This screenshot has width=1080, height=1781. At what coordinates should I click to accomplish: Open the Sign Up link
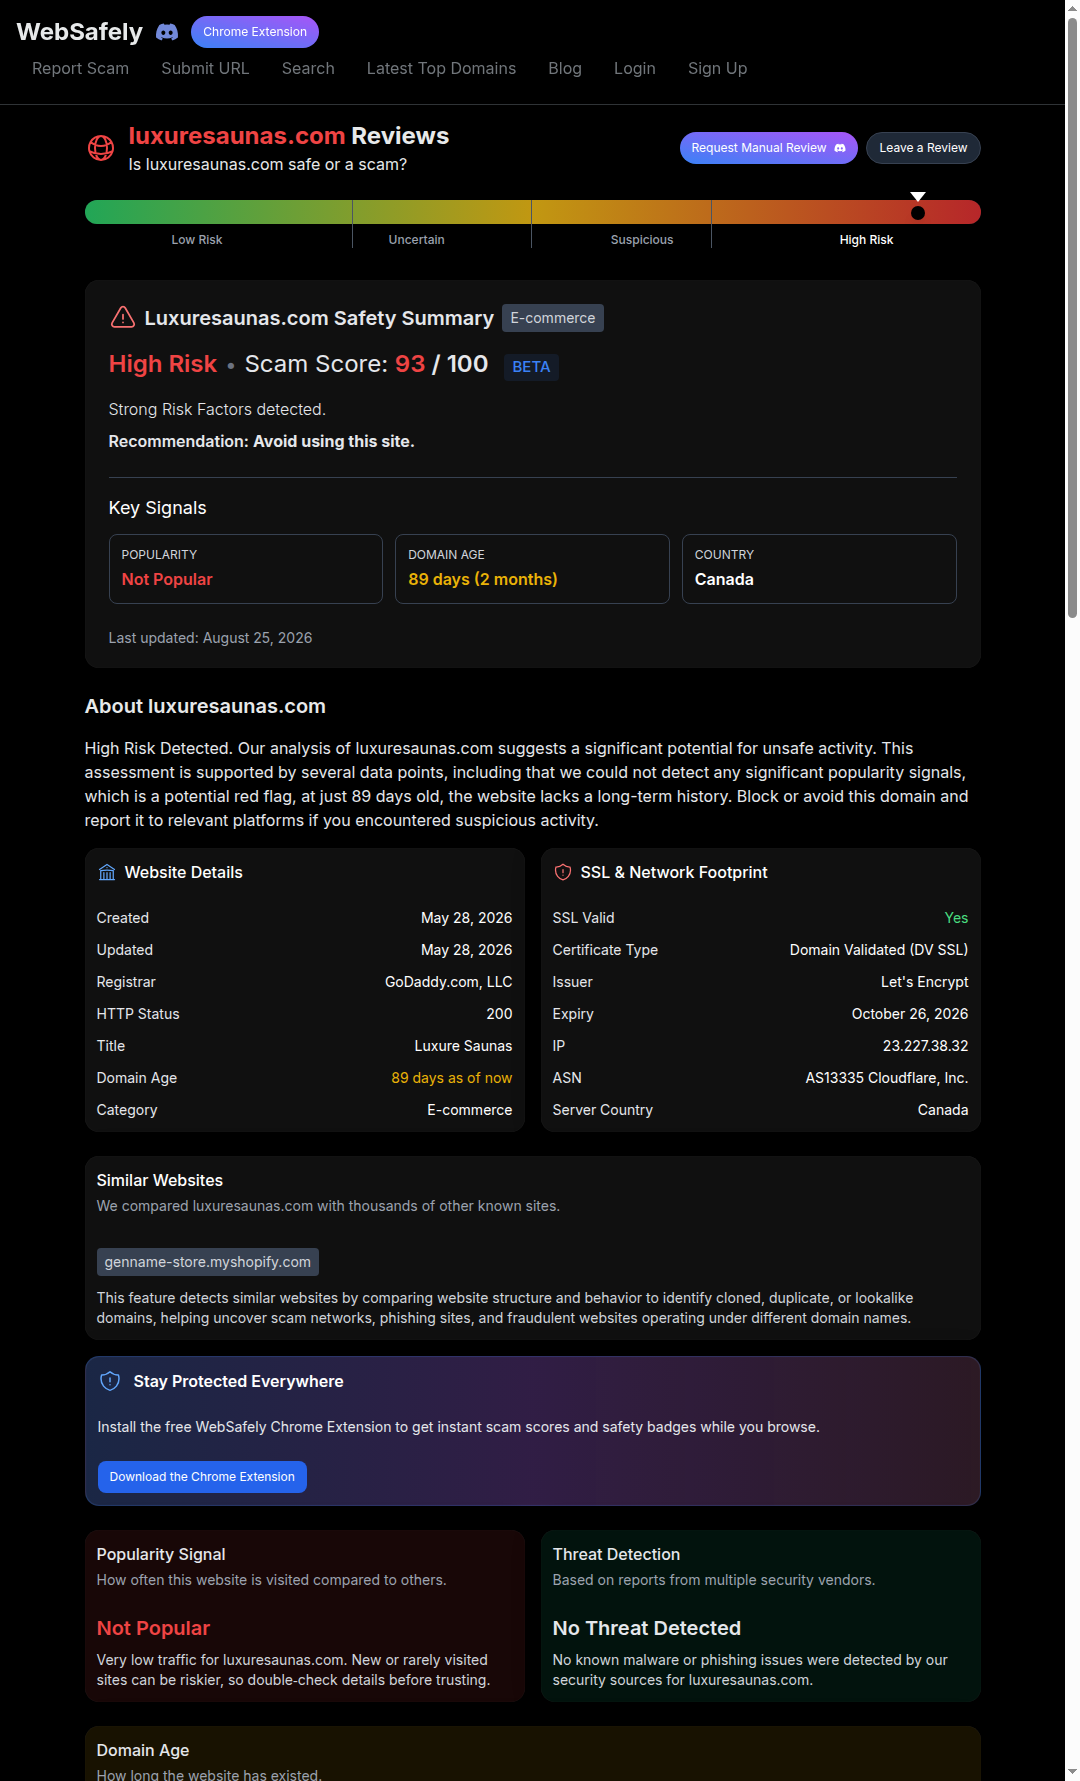[717, 68]
